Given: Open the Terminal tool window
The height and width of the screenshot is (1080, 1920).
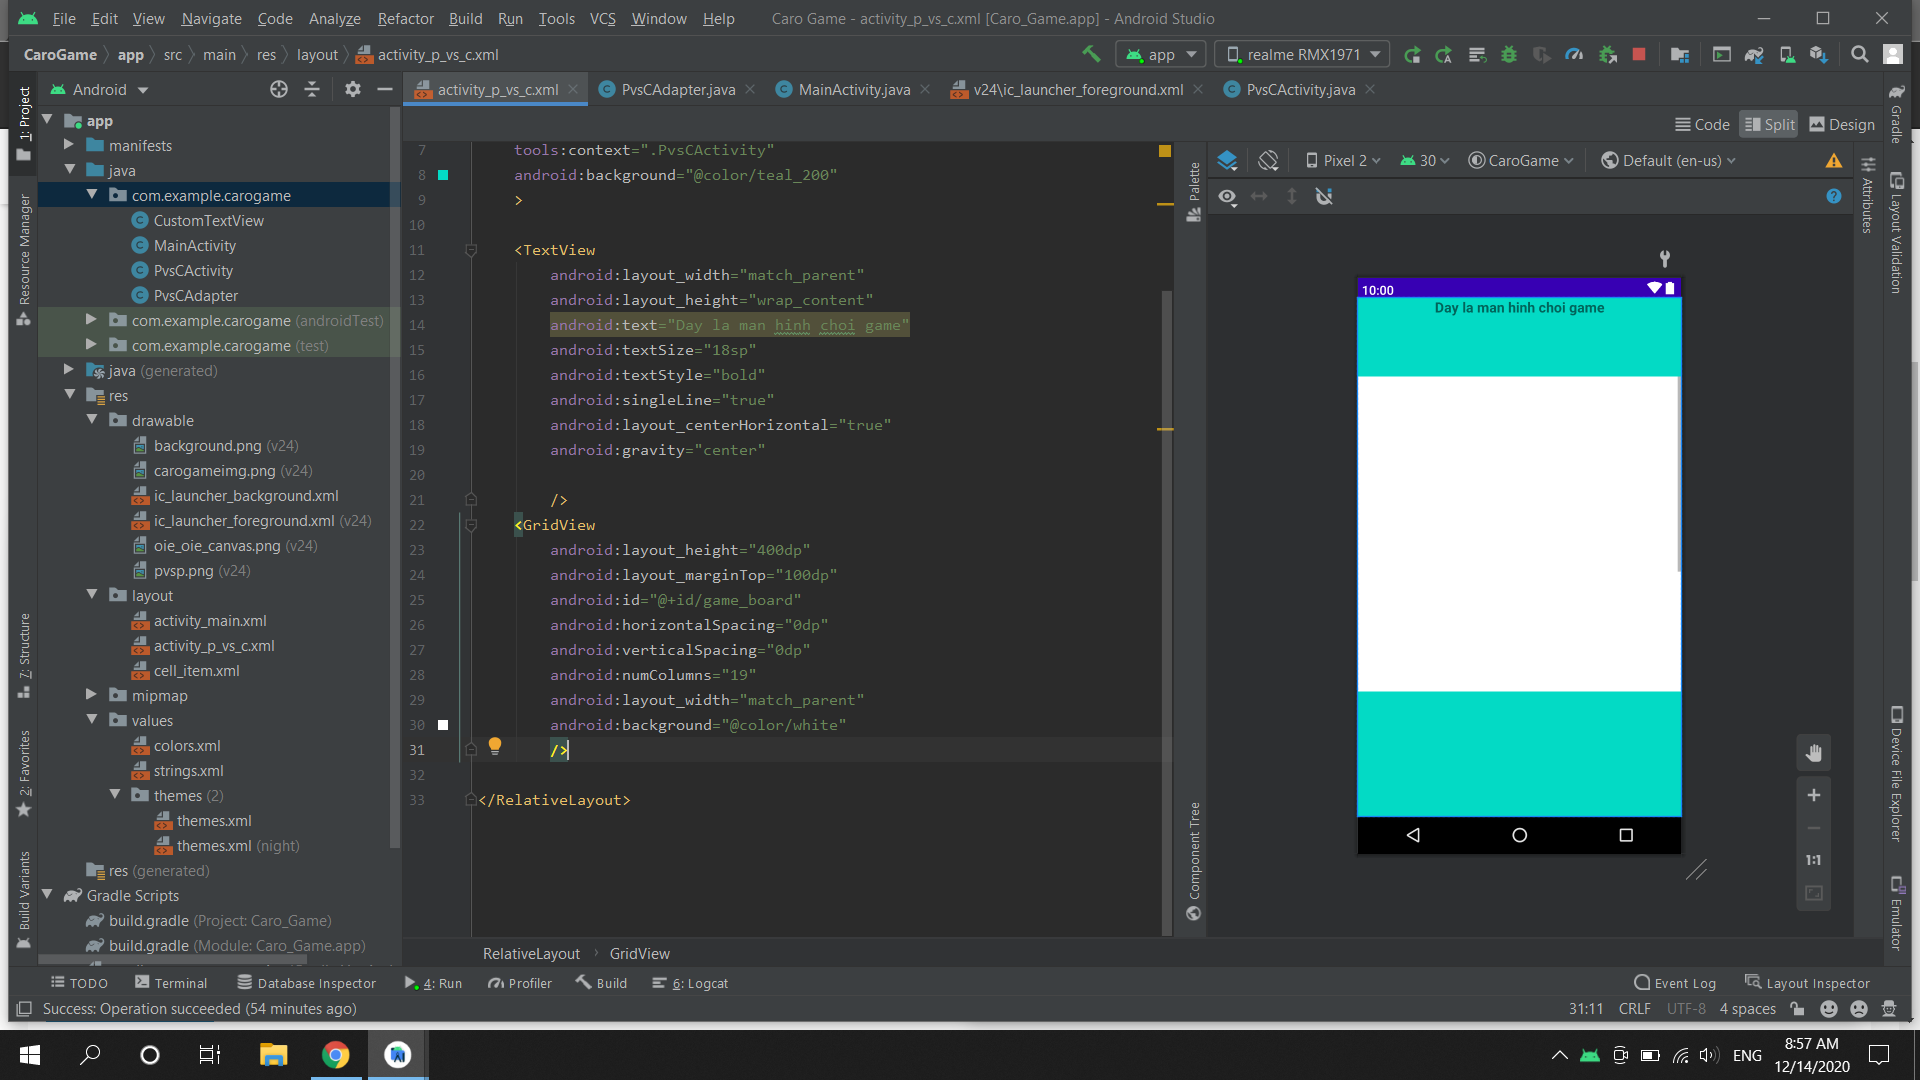Looking at the screenshot, I should point(171,983).
